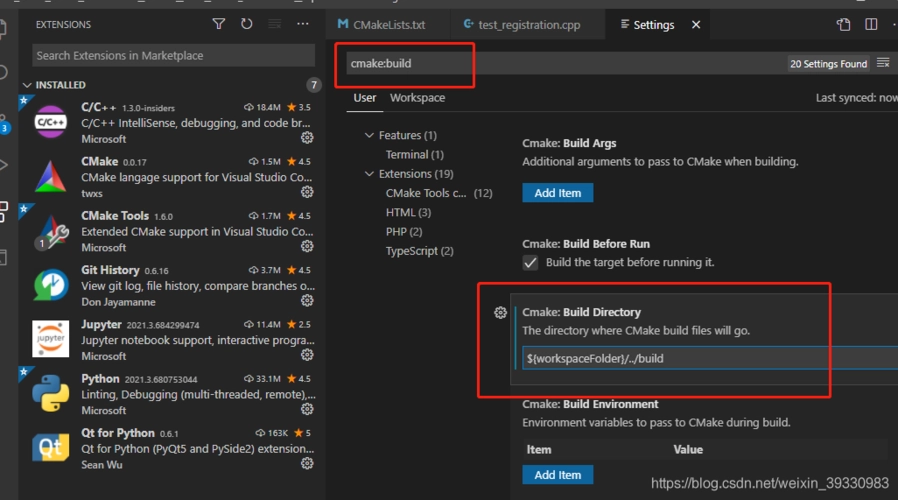Split the editor to the right
This screenshot has height=500, width=898.
point(871,25)
